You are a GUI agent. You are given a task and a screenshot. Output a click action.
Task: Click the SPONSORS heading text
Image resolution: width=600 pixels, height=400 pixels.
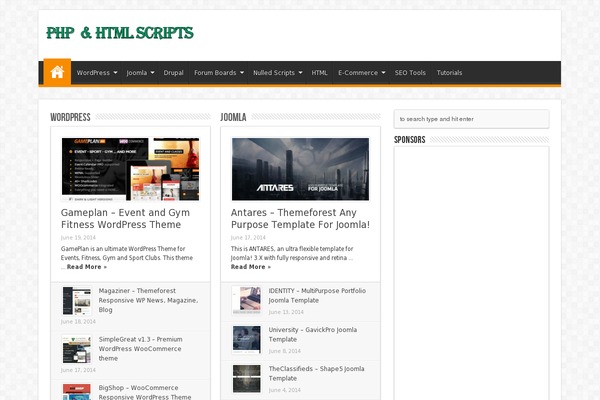(x=409, y=140)
